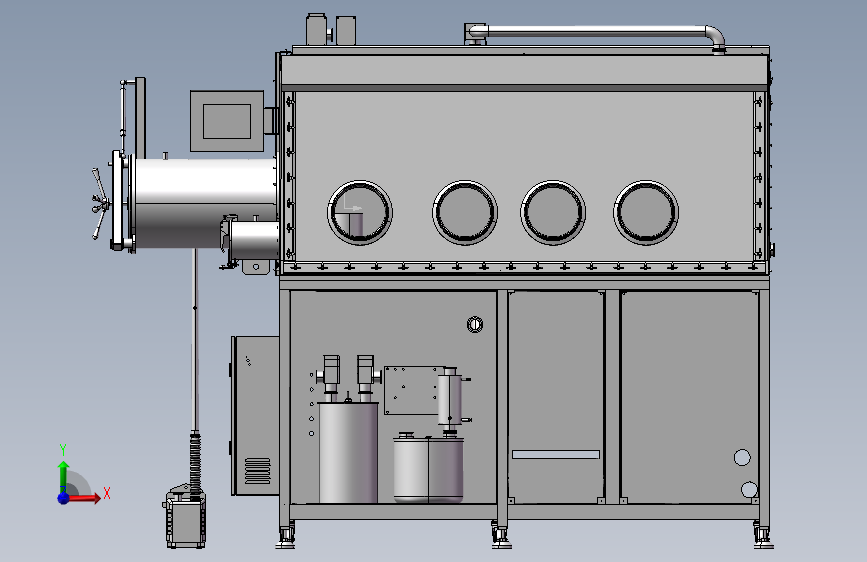The image size is (867, 562).
Task: Select the touchscreen control panel display
Action: click(x=227, y=121)
